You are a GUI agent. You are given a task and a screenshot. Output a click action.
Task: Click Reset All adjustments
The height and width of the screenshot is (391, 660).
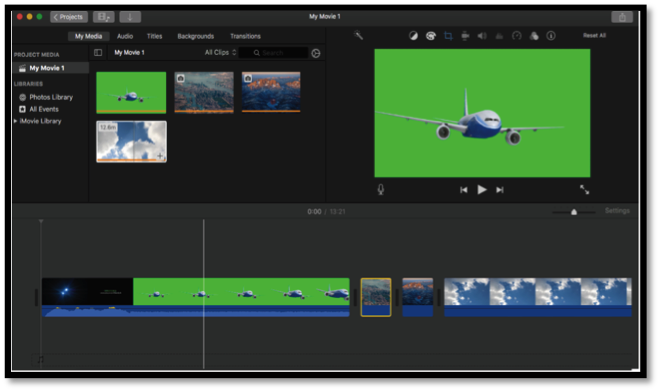[594, 35]
